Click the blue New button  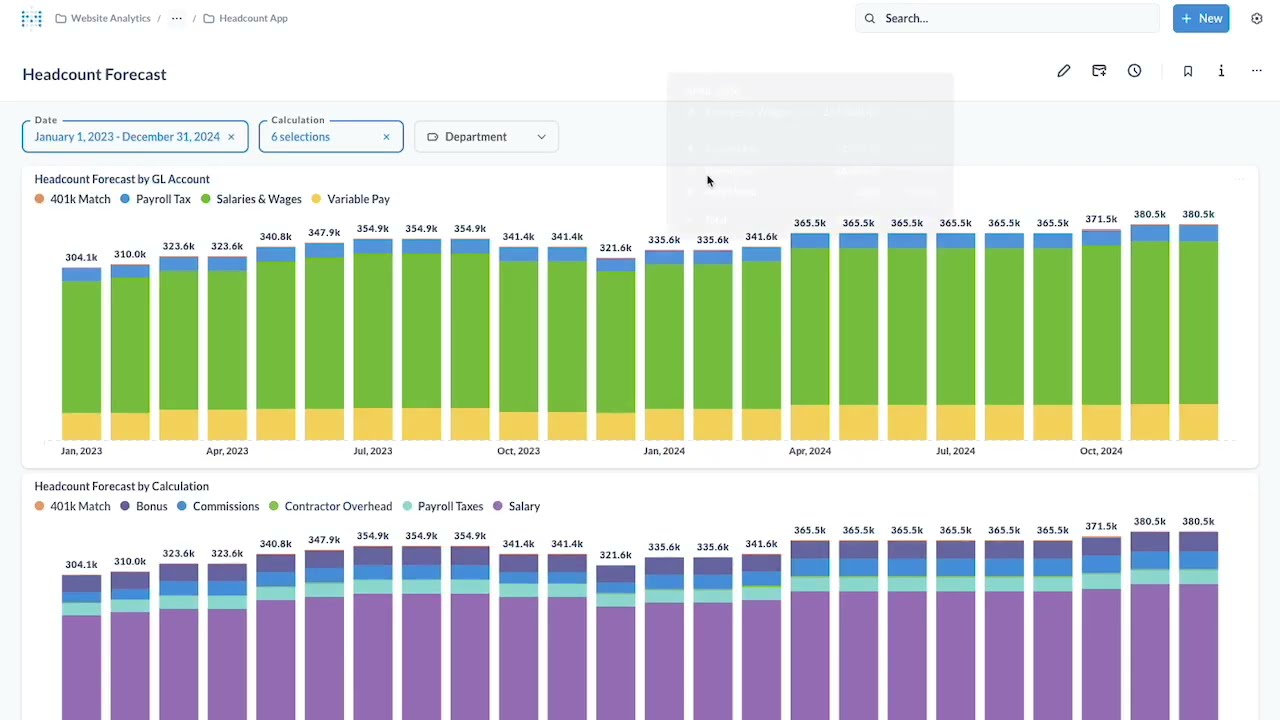click(x=1201, y=18)
